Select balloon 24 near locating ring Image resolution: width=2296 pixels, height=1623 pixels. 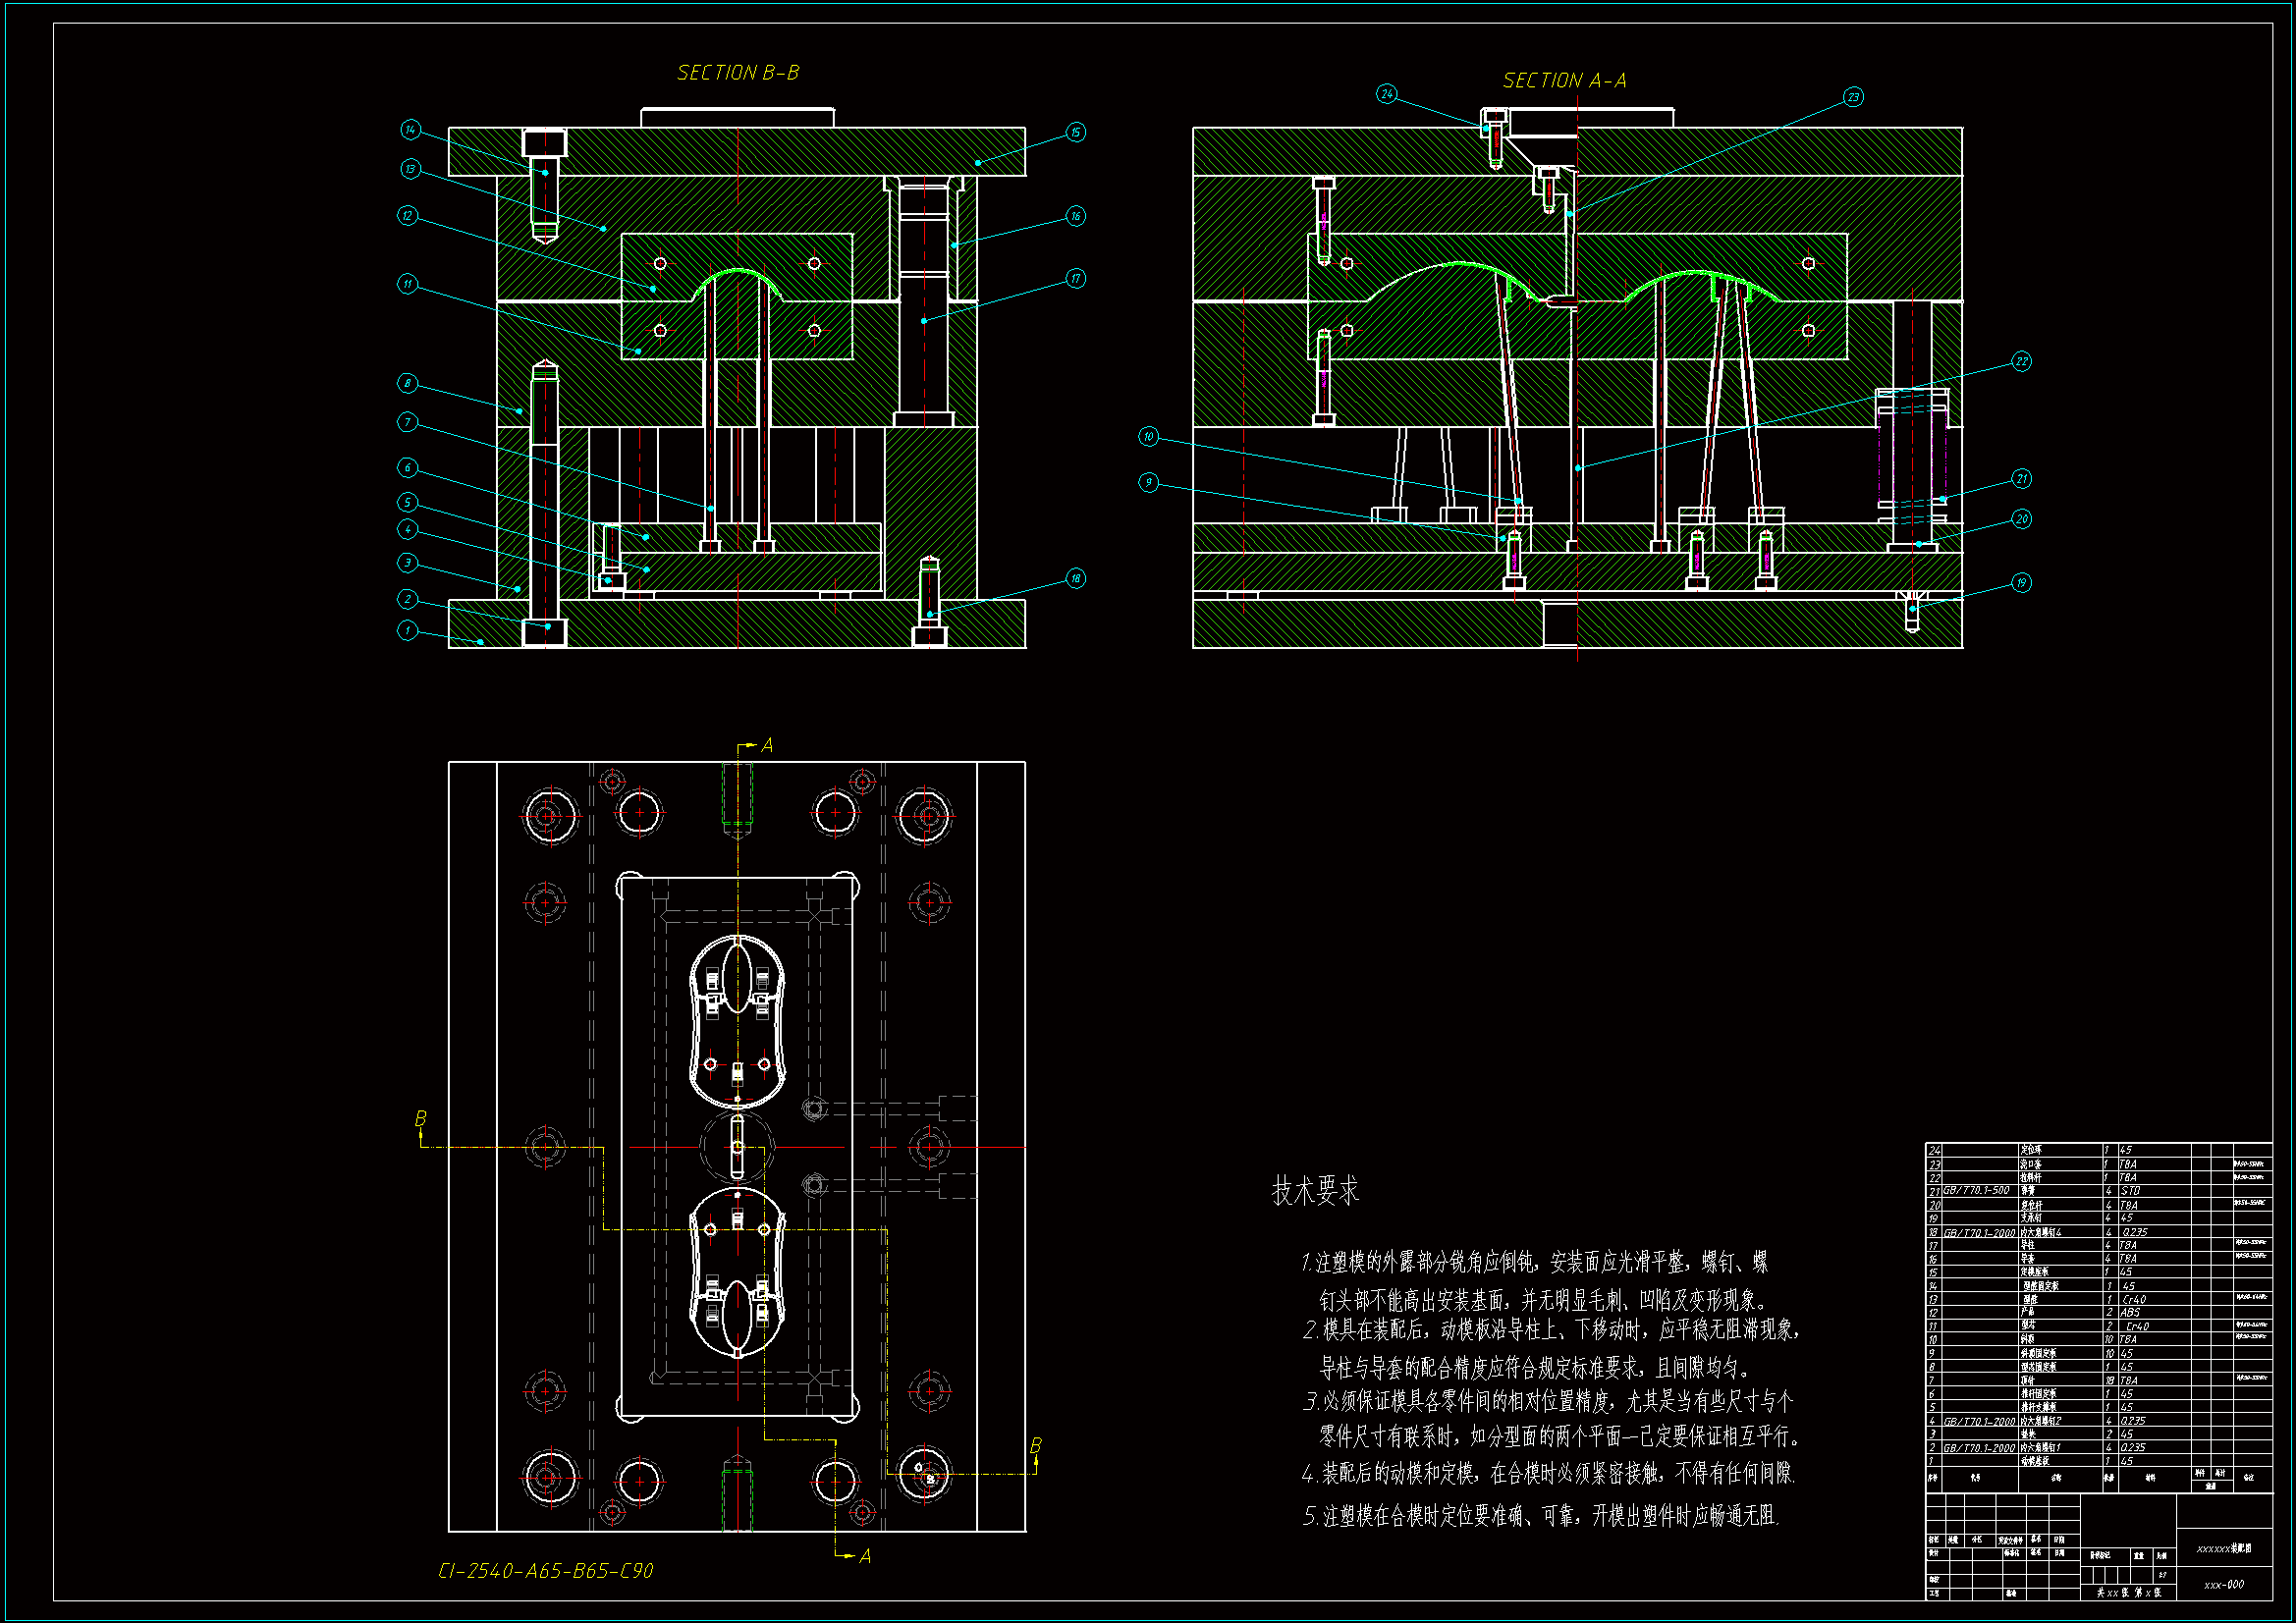point(1386,94)
